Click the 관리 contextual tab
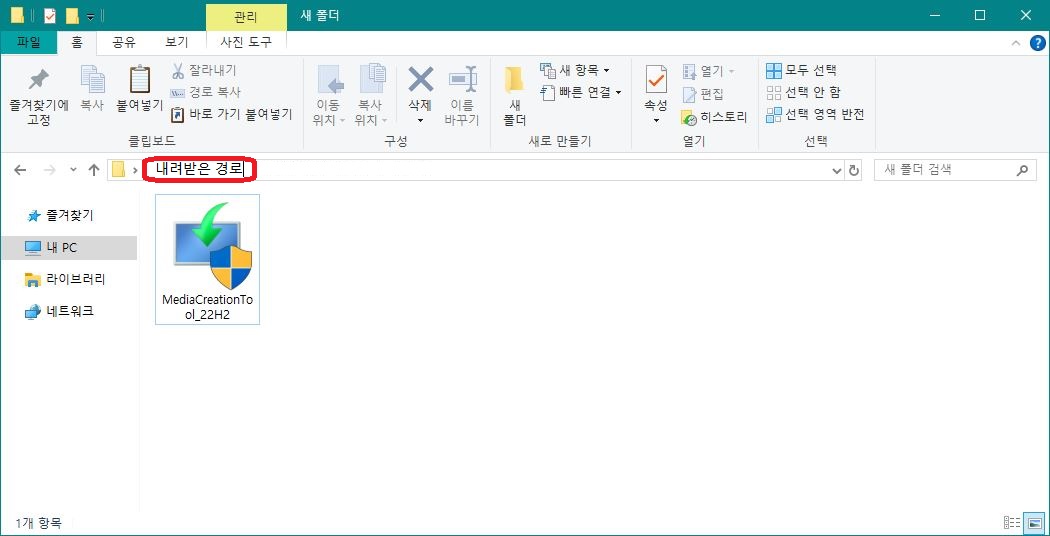Viewport: 1050px width, 536px height. (x=246, y=17)
